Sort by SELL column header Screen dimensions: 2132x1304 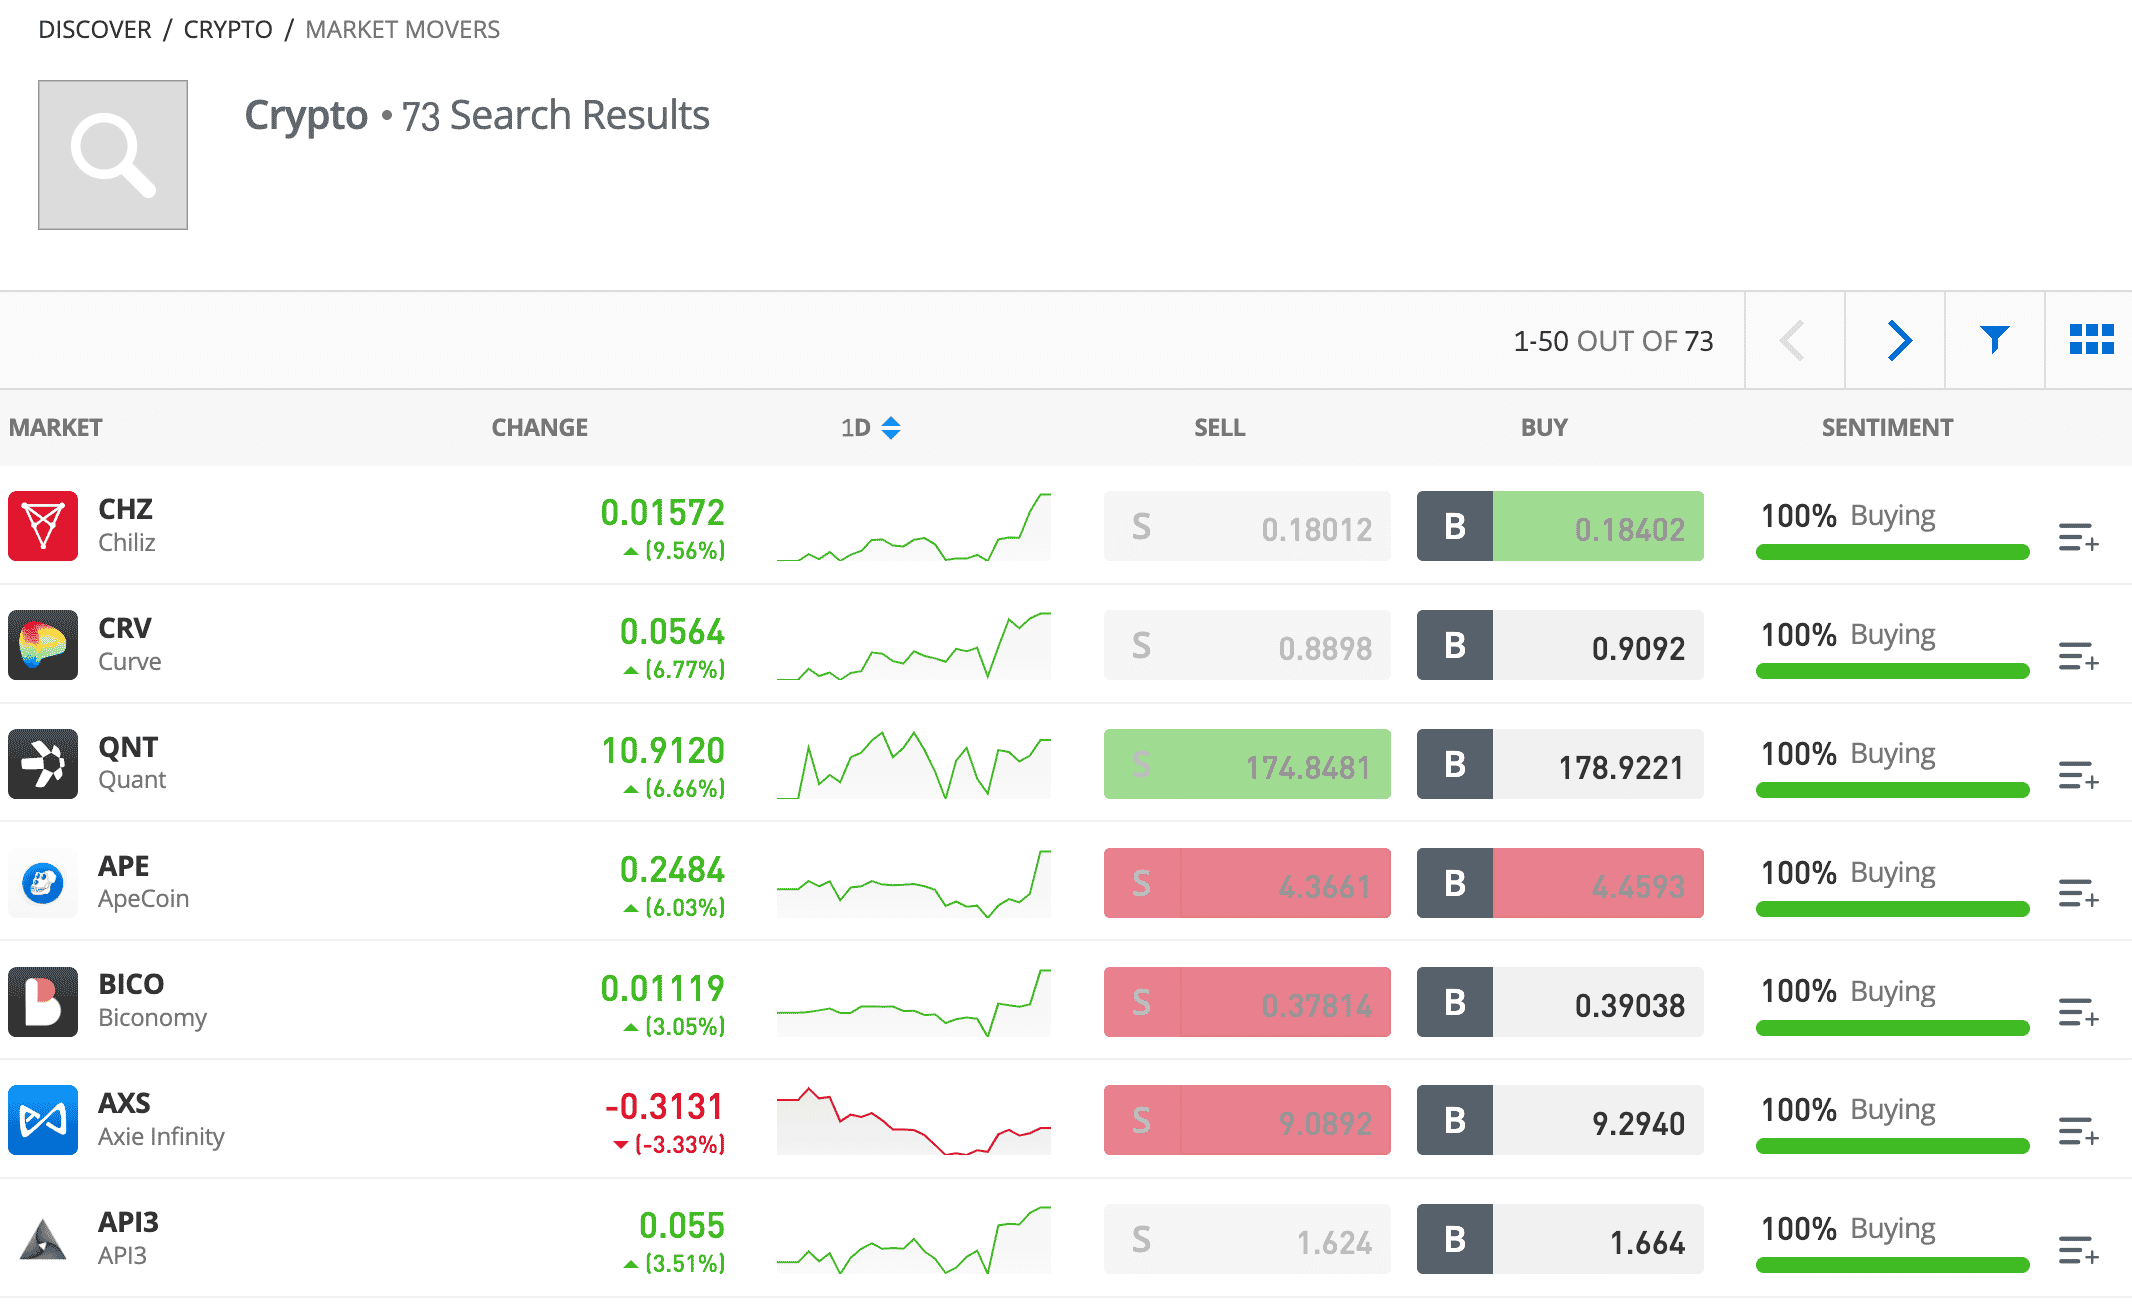tap(1219, 428)
